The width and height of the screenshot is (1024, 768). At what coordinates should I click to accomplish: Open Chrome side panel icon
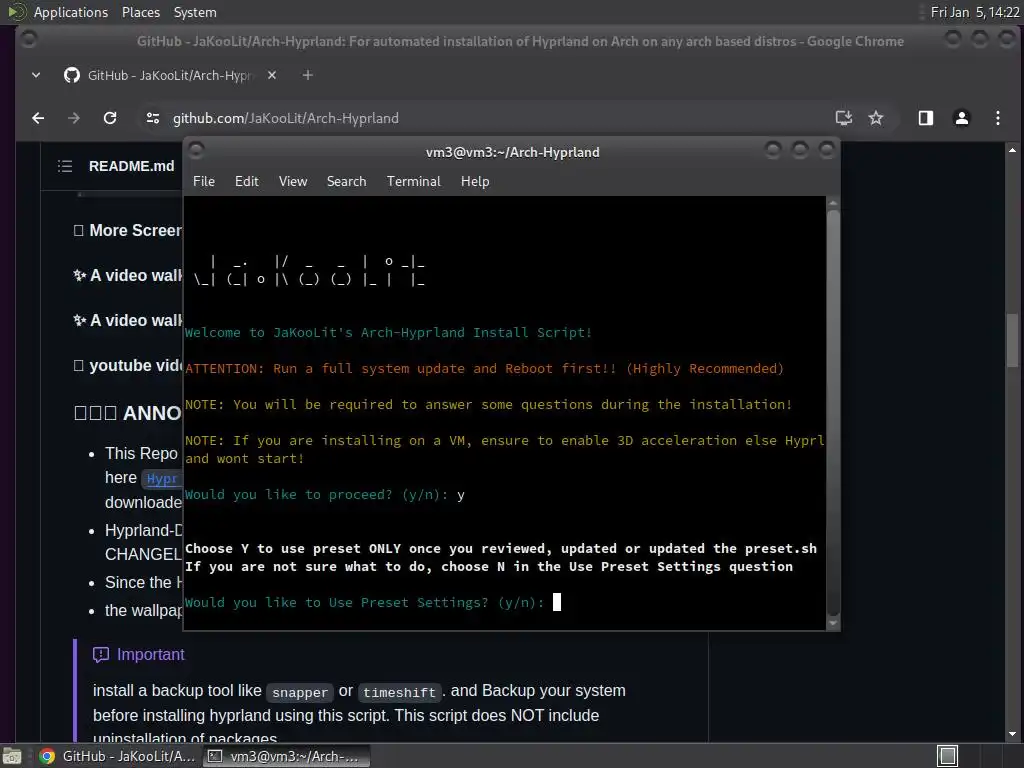[925, 118]
